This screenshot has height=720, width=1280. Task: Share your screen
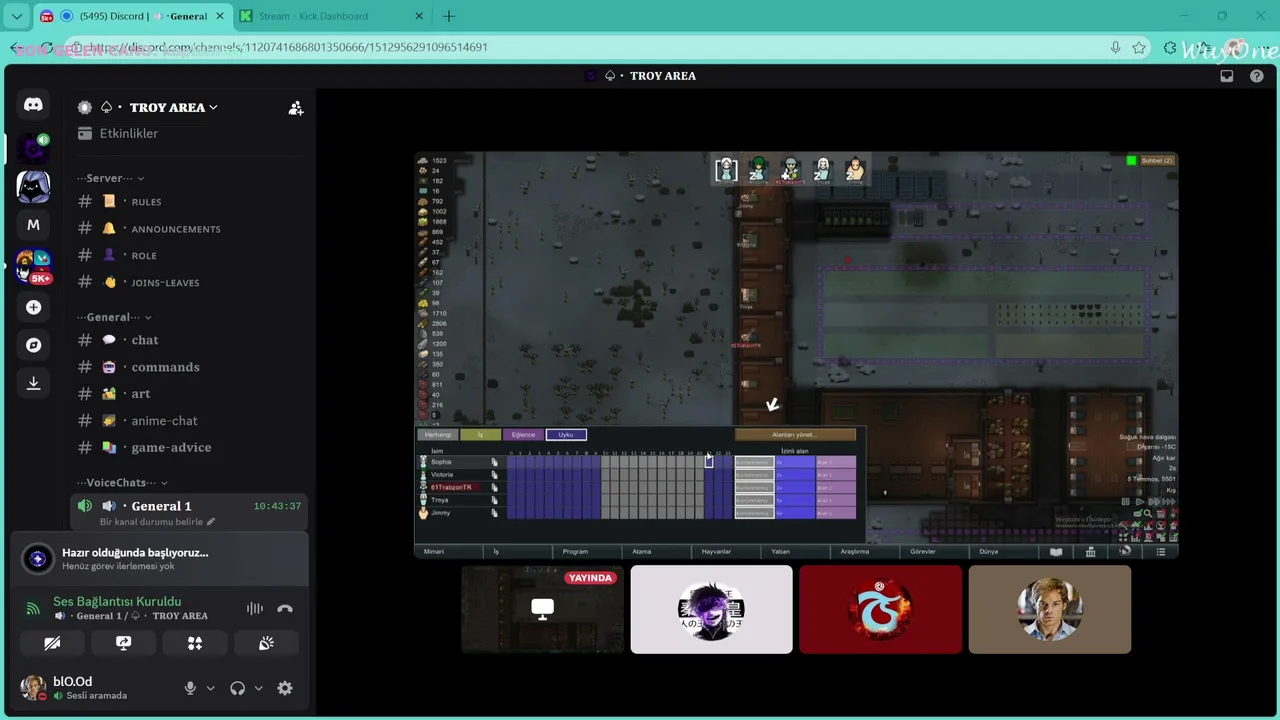tap(123, 644)
